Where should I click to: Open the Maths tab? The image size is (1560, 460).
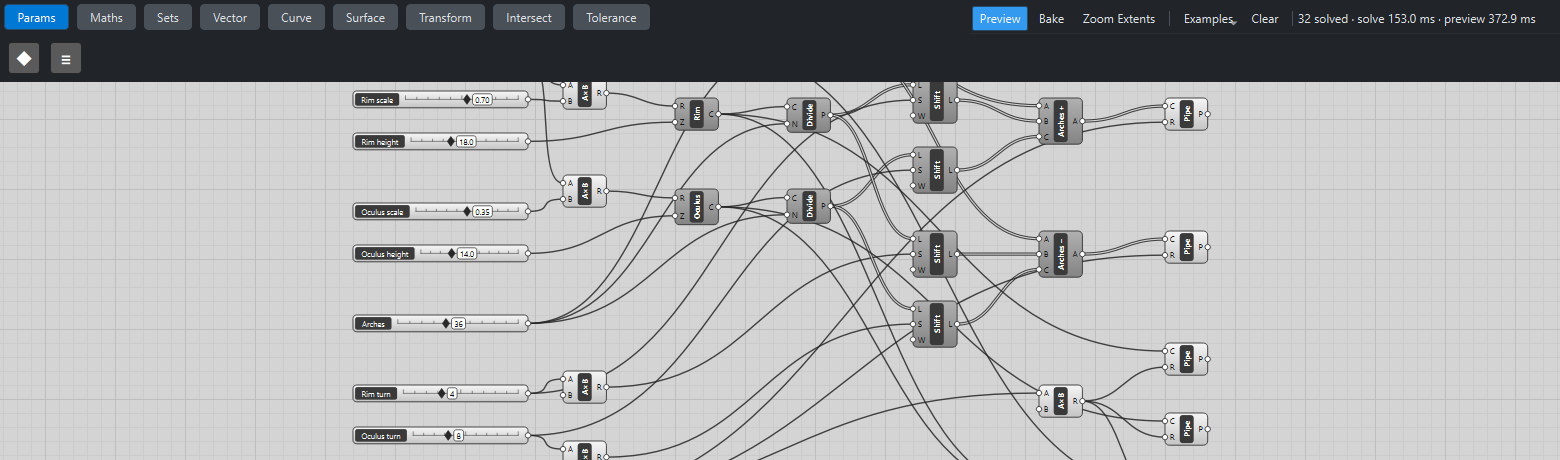pos(106,18)
